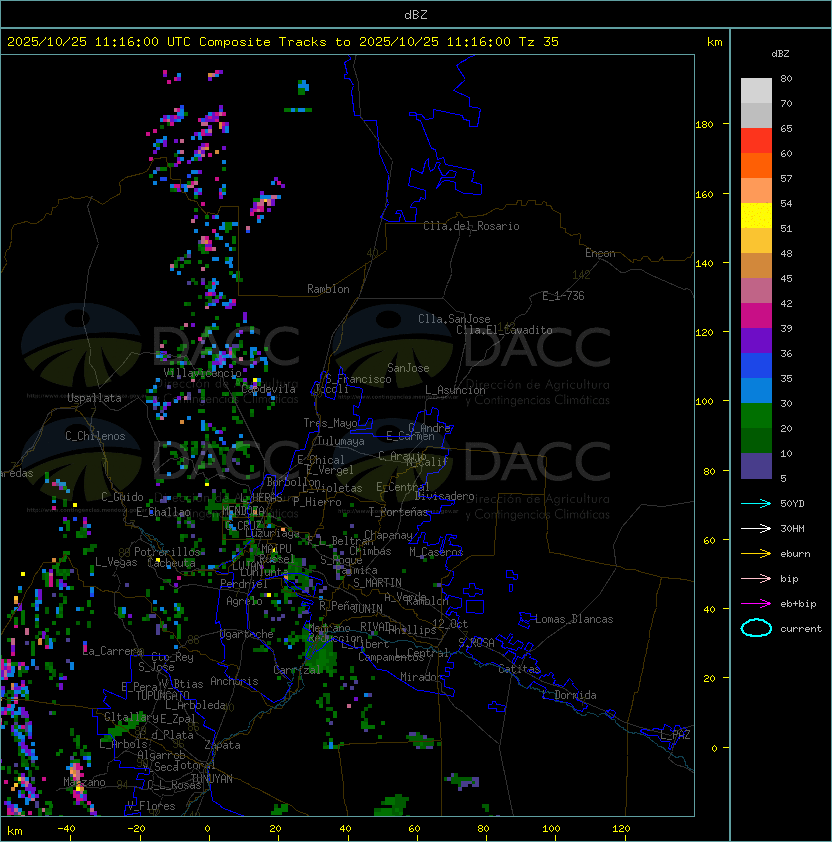Viewport: 832px width, 842px height.
Task: Select the light gray 80 dBZ swatch
Action: pyautogui.click(x=756, y=91)
